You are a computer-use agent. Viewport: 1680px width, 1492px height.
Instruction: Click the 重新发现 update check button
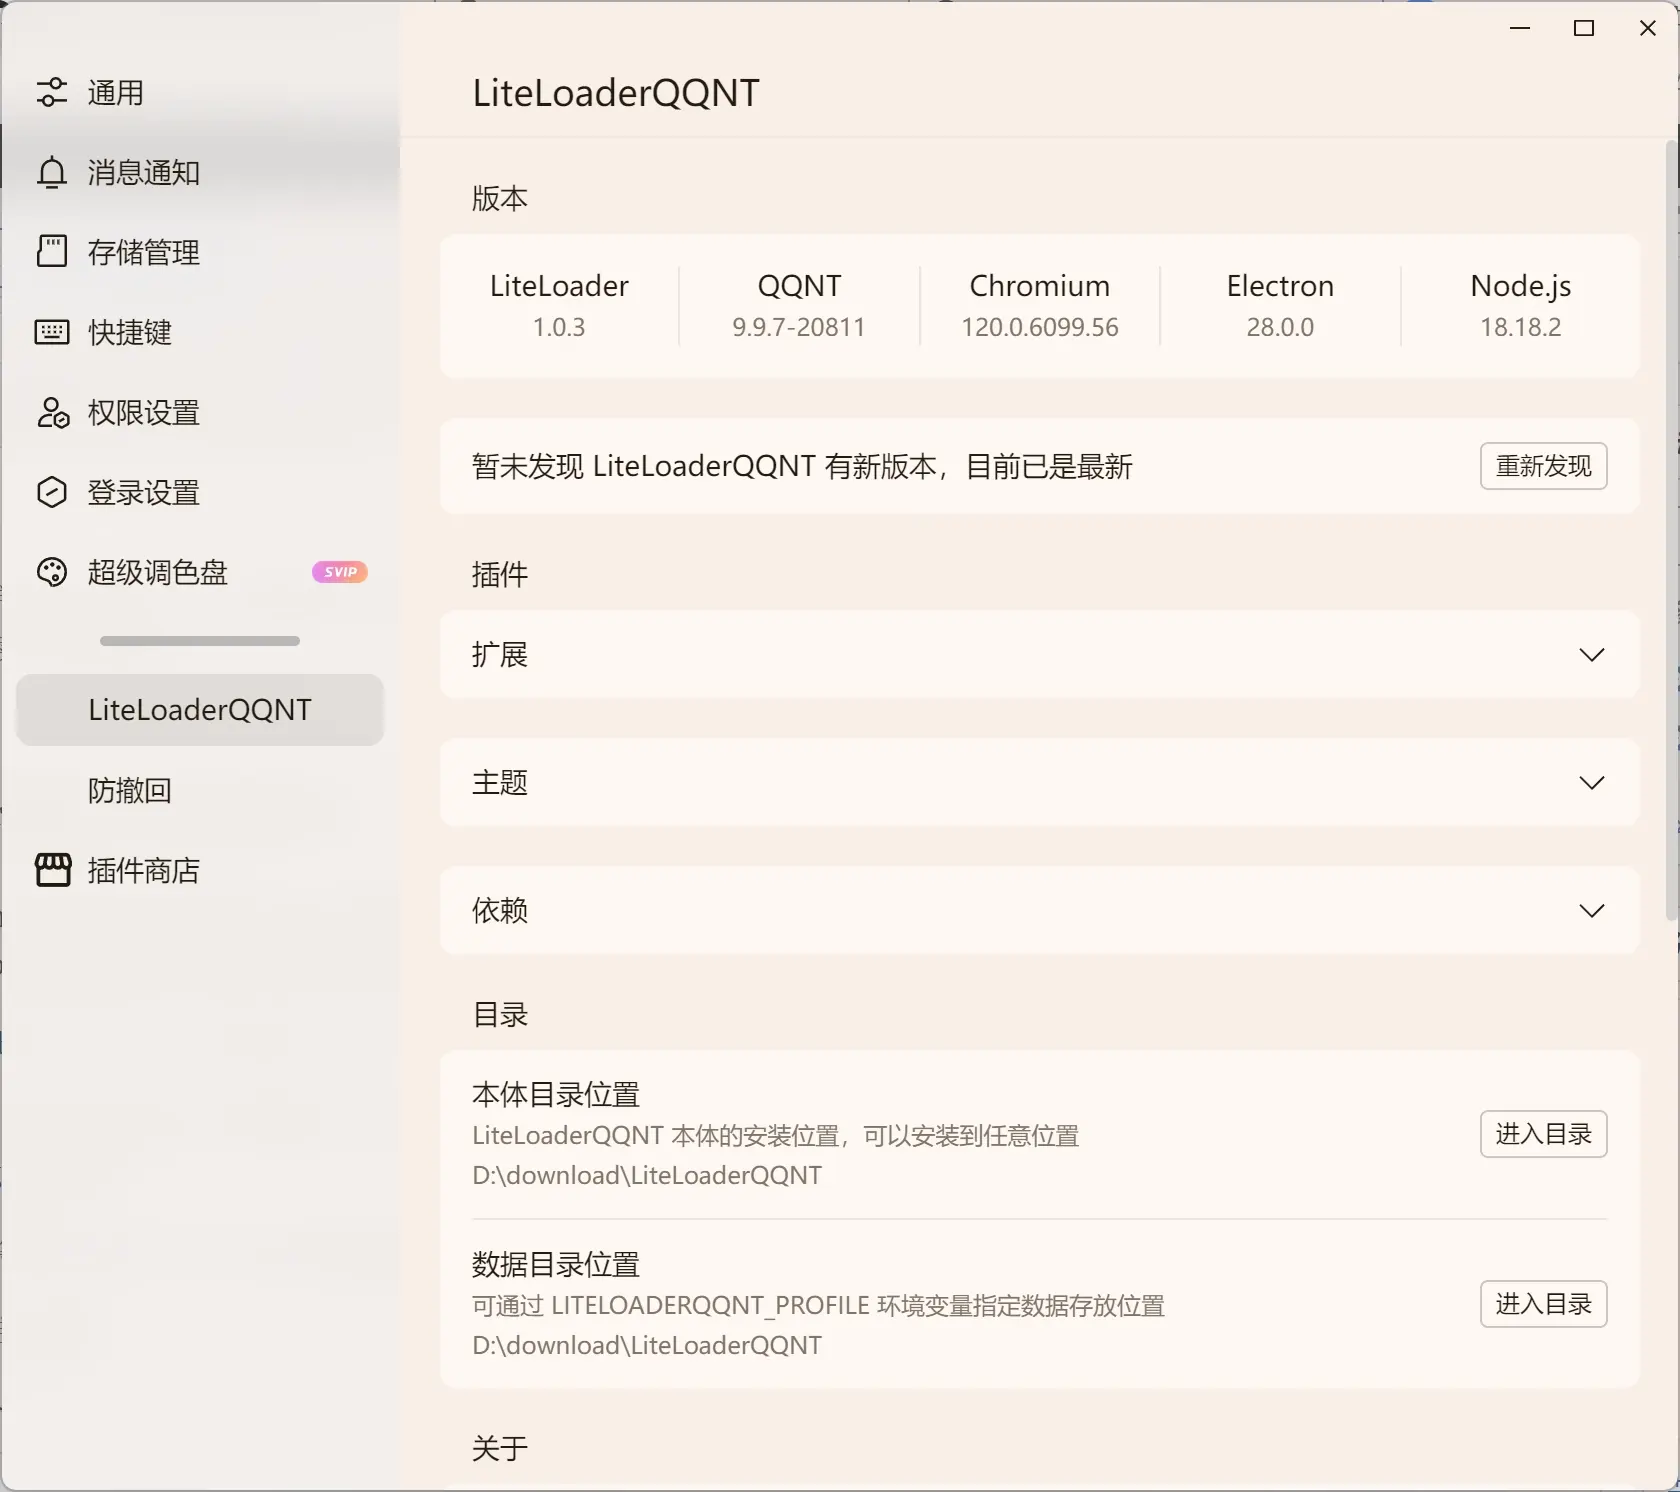(1543, 466)
